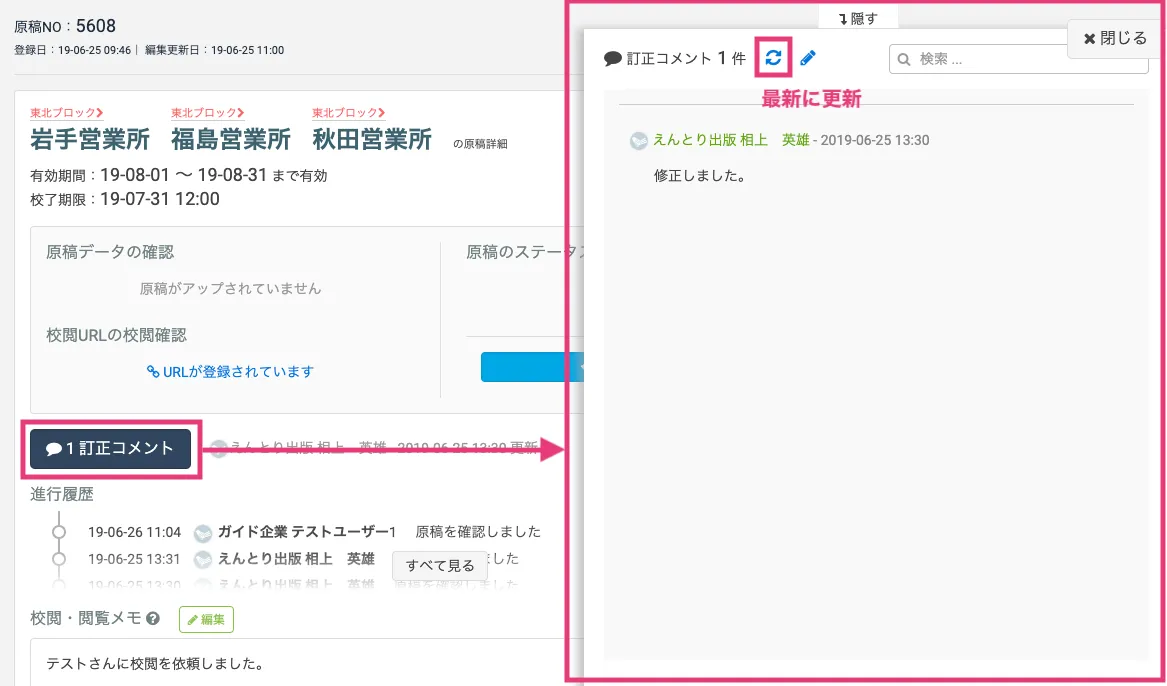
Task: Click the 検索 search field
Action: 1018,59
